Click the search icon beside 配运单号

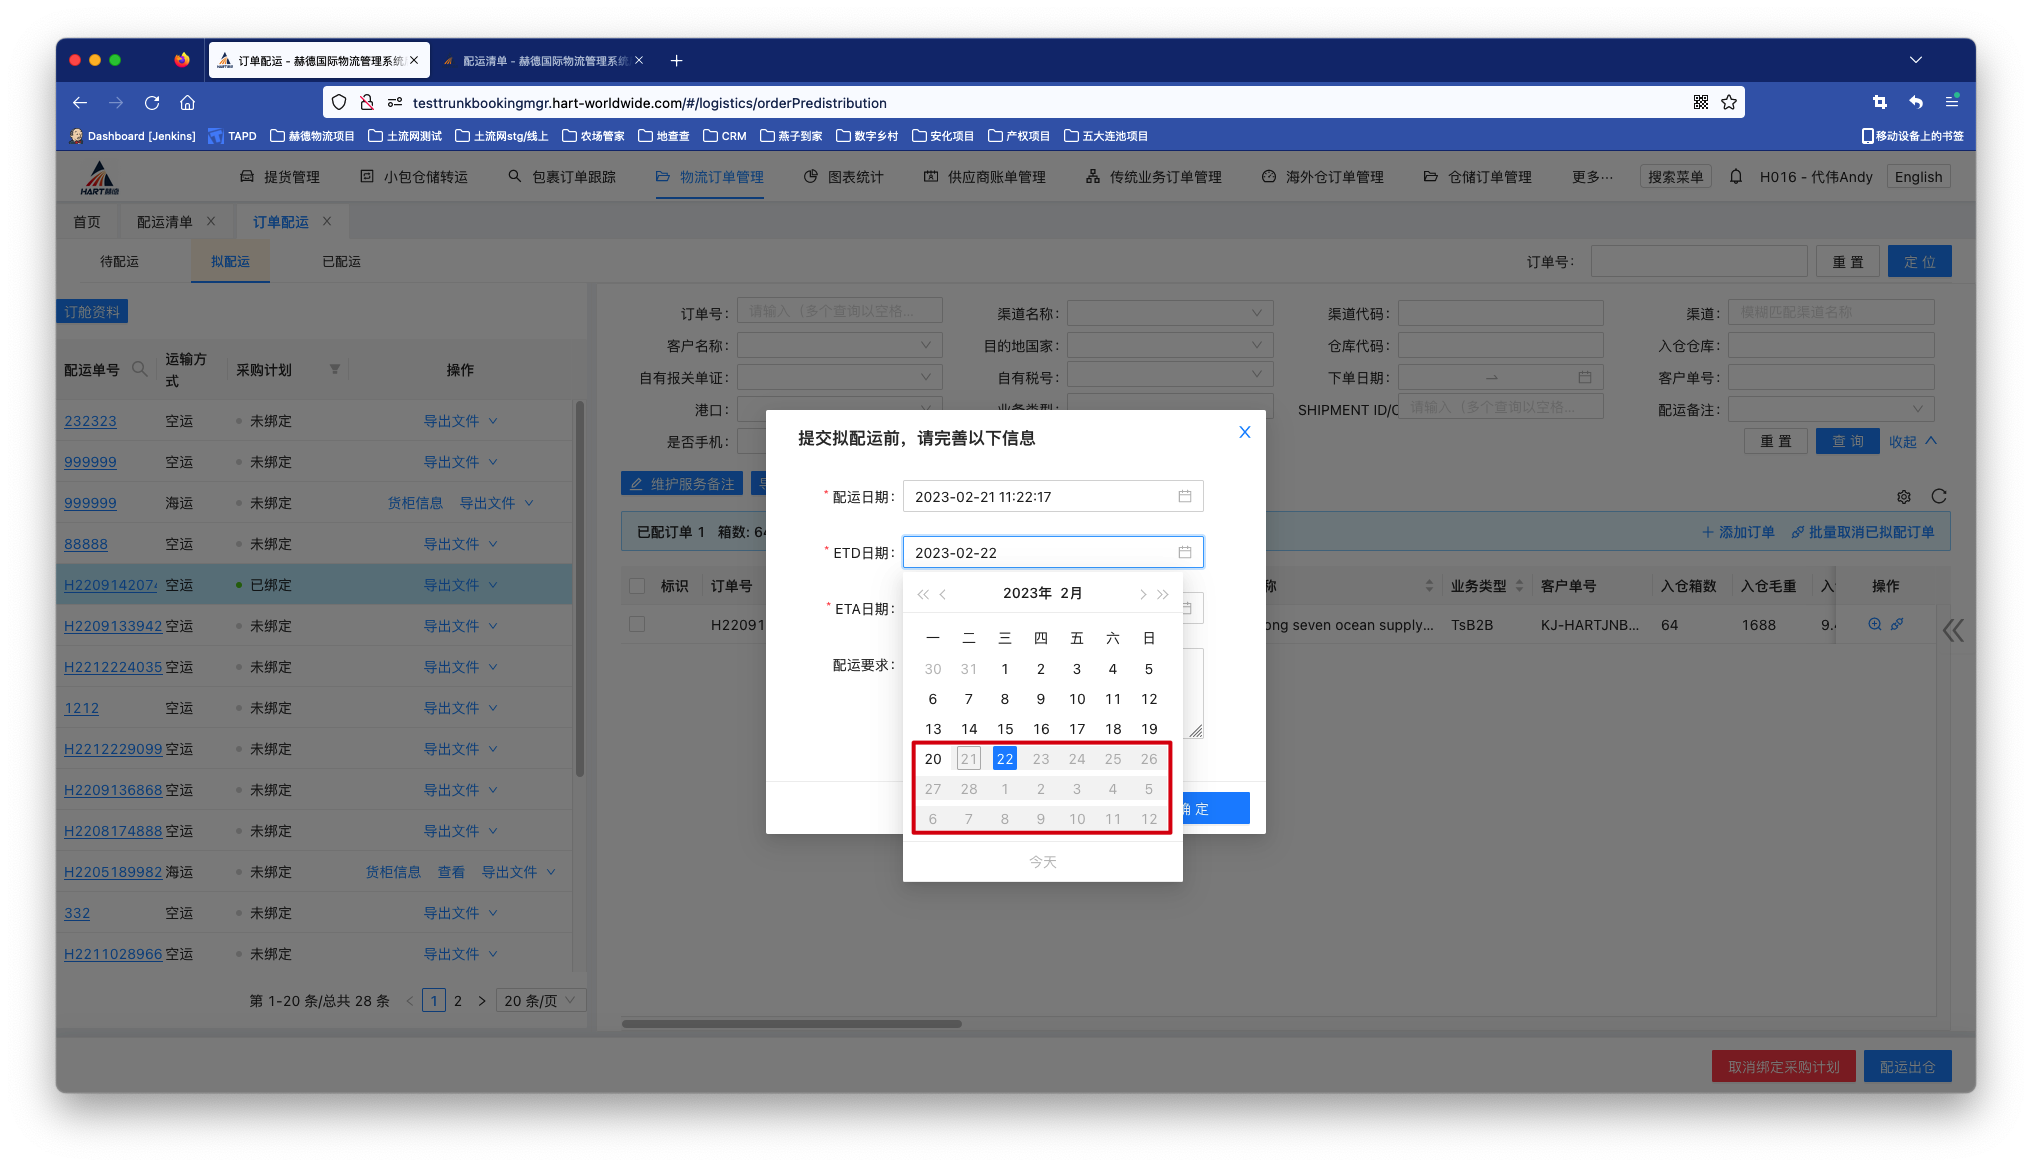140,370
